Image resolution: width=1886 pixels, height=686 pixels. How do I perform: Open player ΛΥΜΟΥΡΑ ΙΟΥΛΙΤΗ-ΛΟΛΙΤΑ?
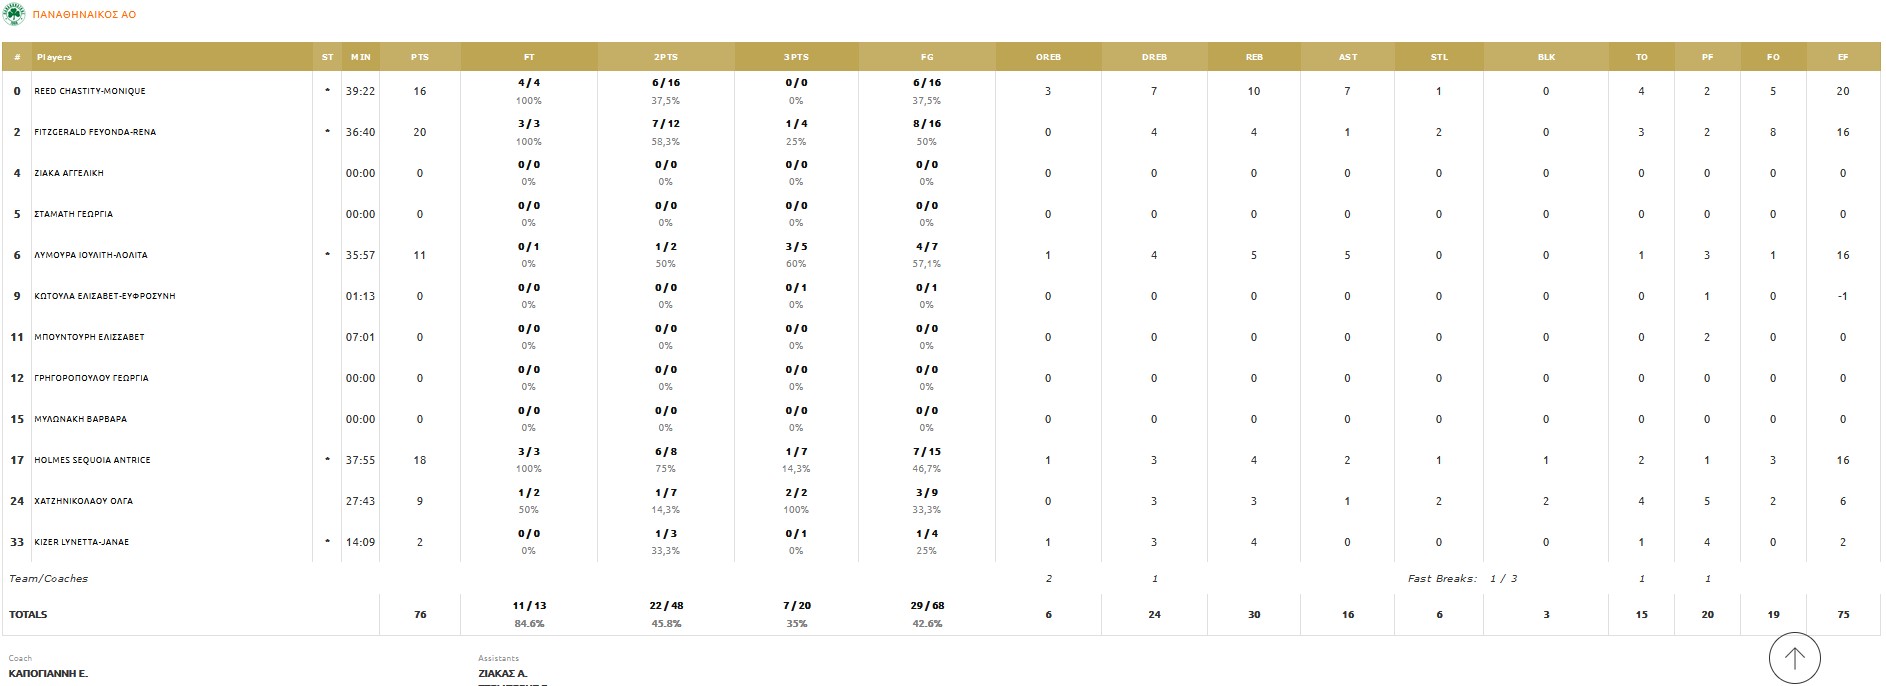91,255
